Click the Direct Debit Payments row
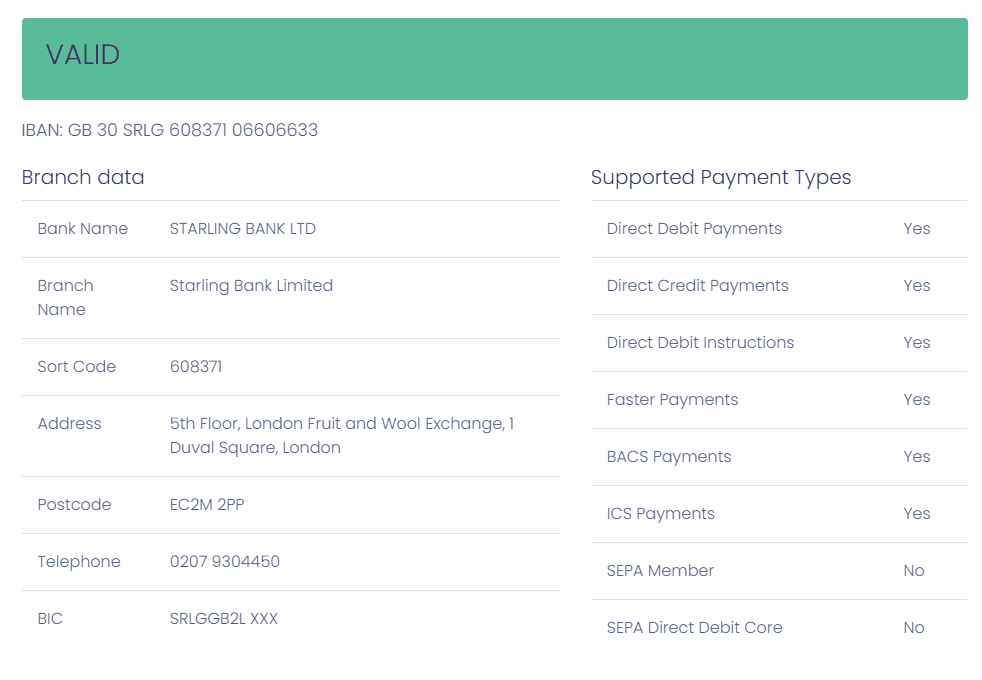This screenshot has width=982, height=680. click(694, 229)
